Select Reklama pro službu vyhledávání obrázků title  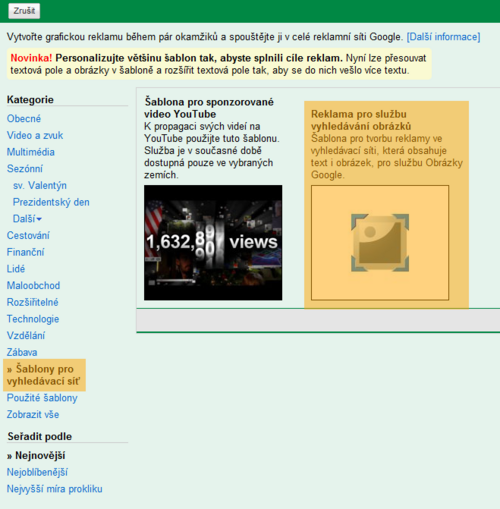tap(361, 120)
